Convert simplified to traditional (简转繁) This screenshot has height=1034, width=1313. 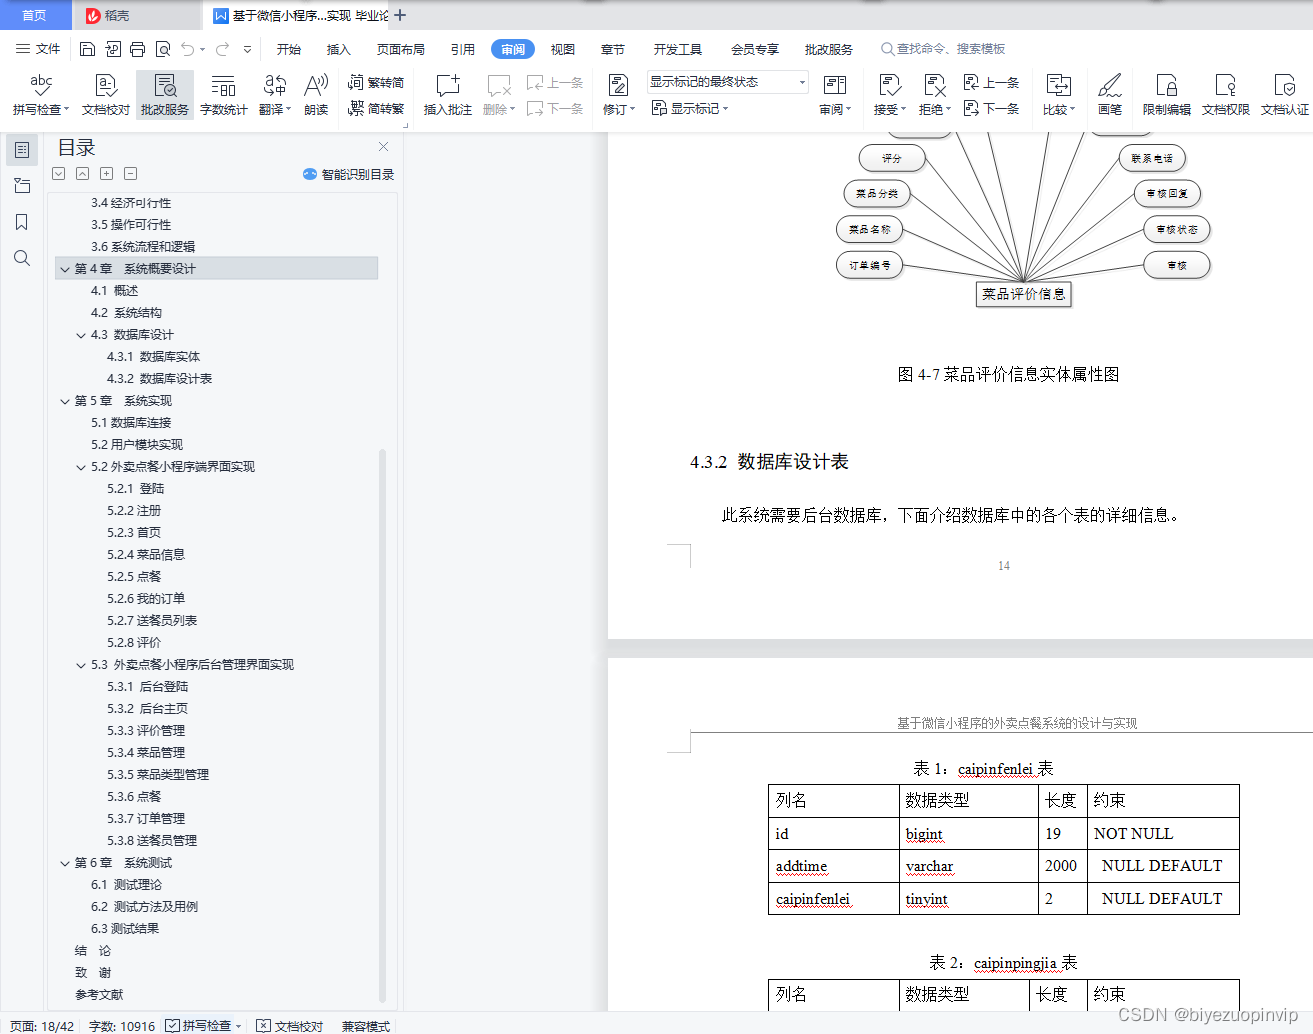376,108
